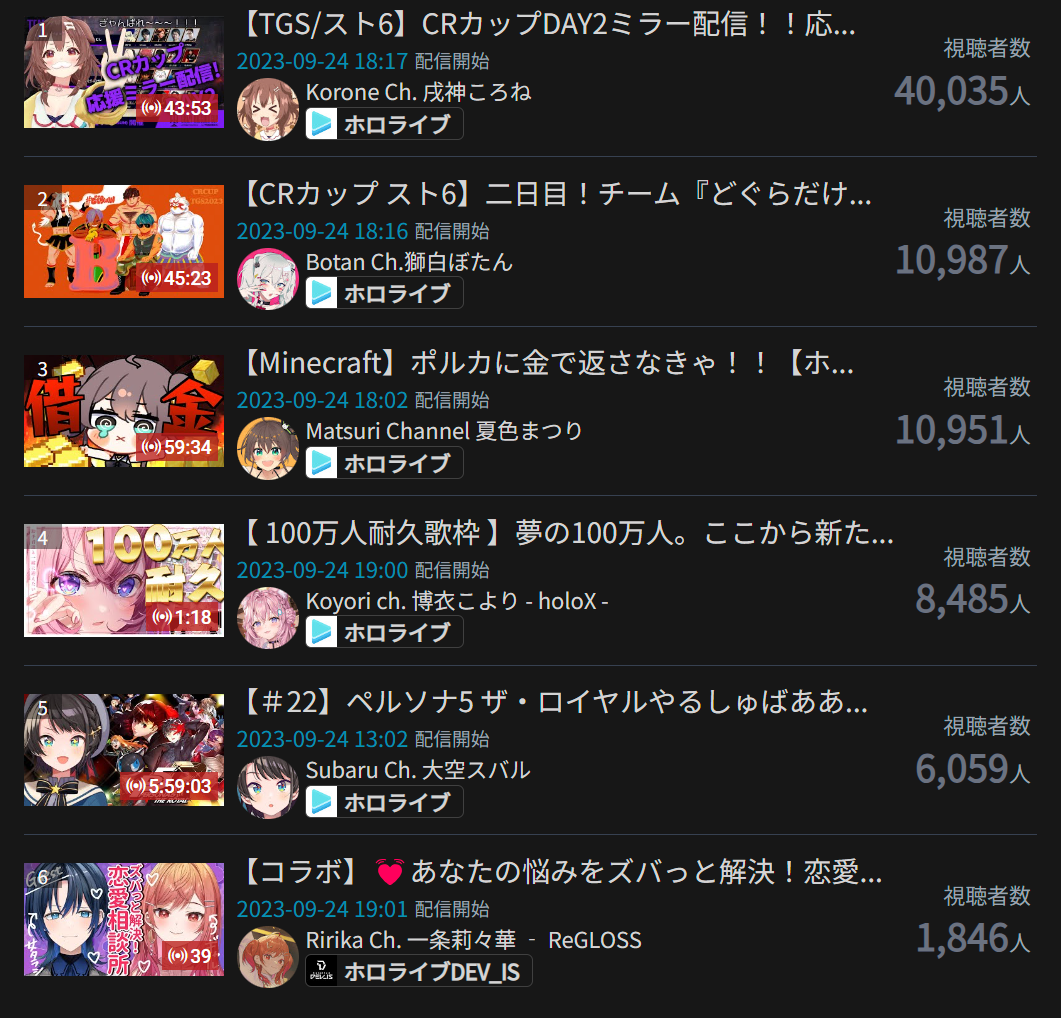
Task: Click ホロライブ tag under Subaru Ch.
Action: click(384, 802)
